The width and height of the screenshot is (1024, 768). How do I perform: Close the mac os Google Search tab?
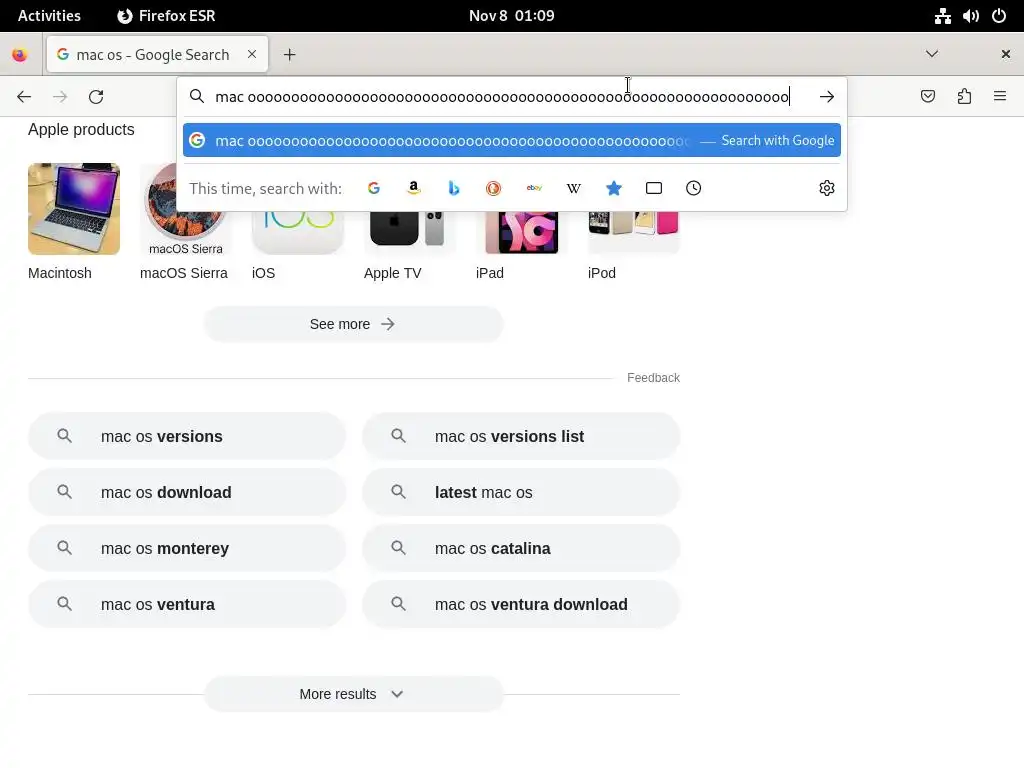pyautogui.click(x=251, y=54)
